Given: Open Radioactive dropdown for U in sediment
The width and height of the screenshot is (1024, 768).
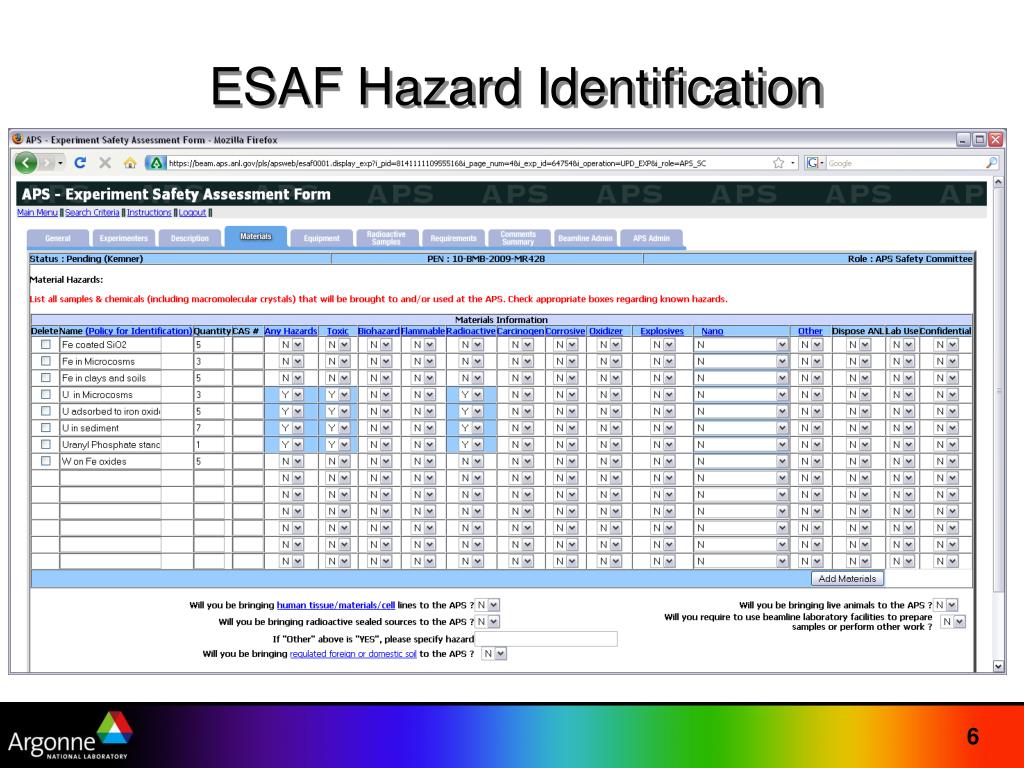Looking at the screenshot, I should coord(471,428).
